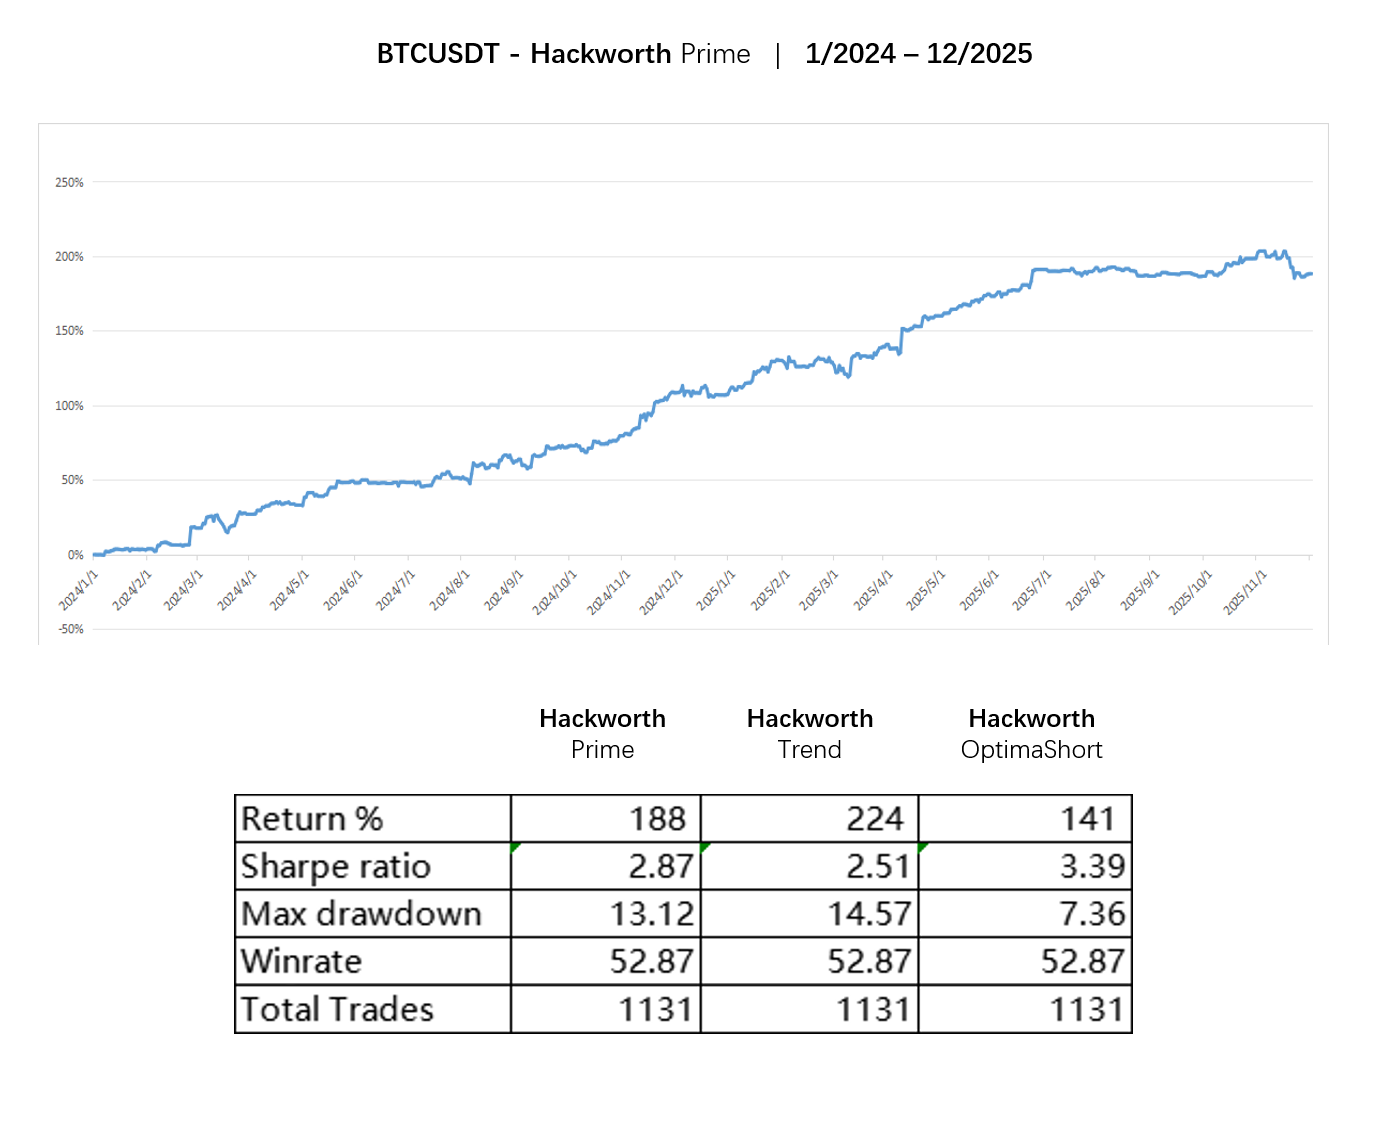Click the Max drawdown row label
This screenshot has height=1126, width=1375.
[361, 914]
